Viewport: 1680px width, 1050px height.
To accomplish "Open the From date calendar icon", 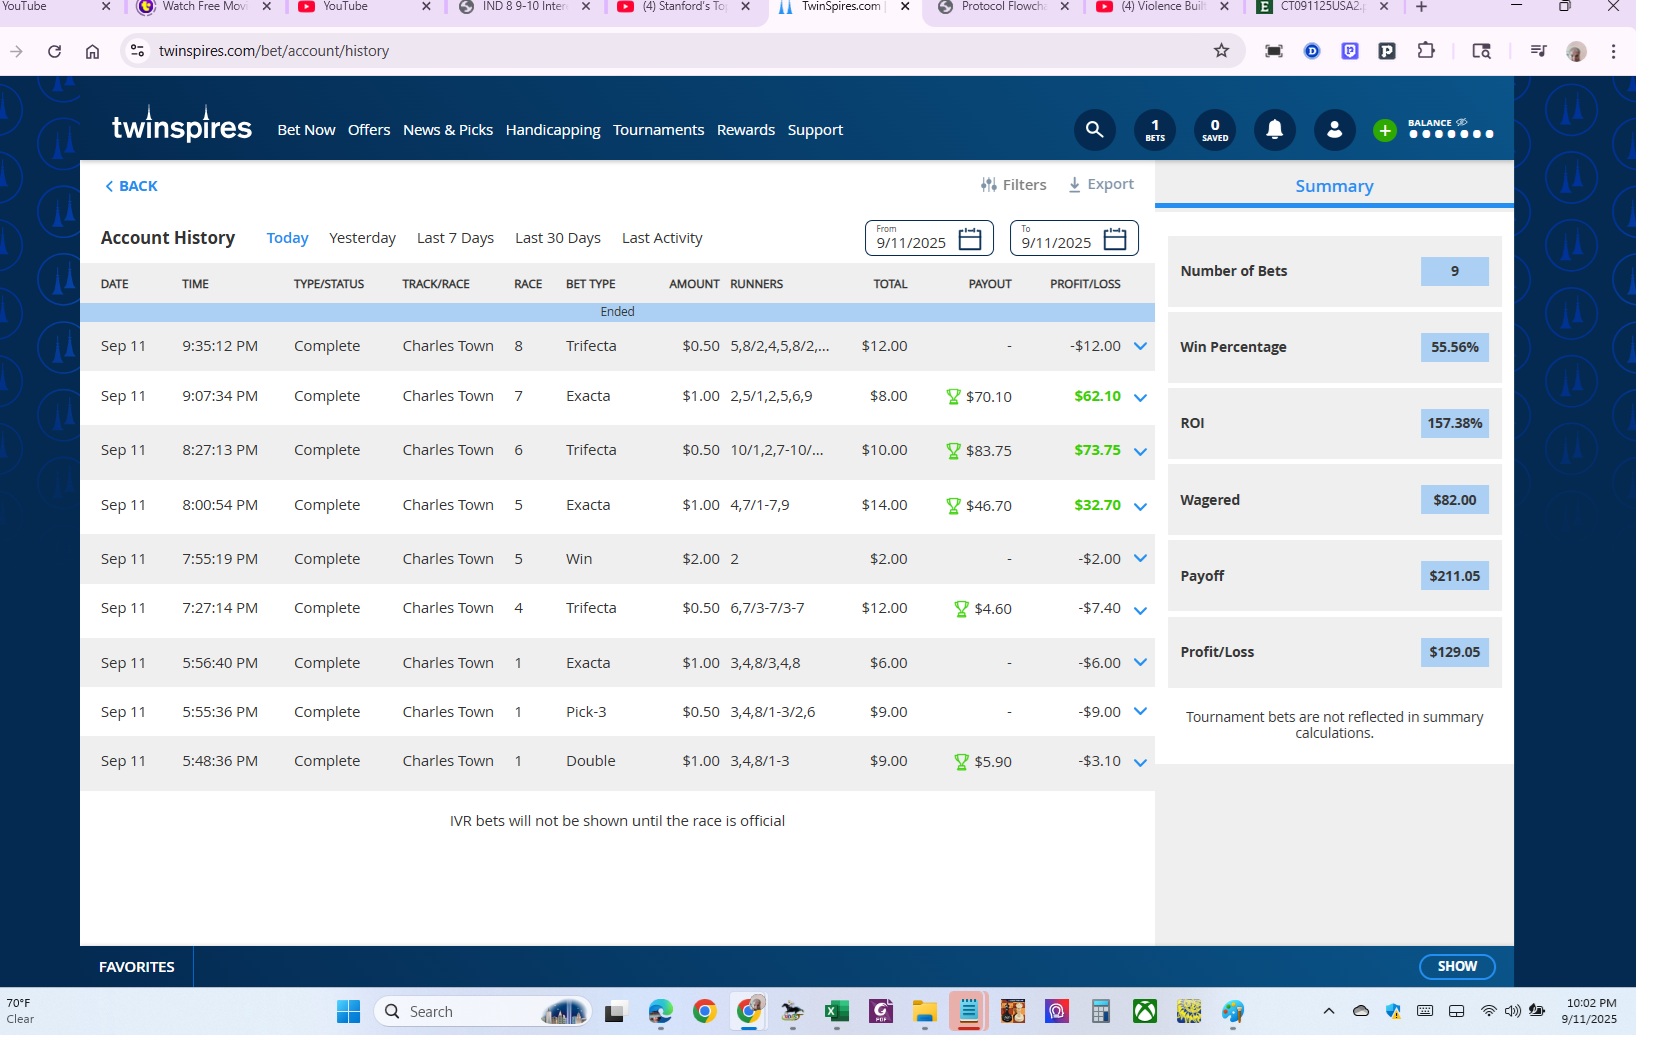I will click(970, 239).
